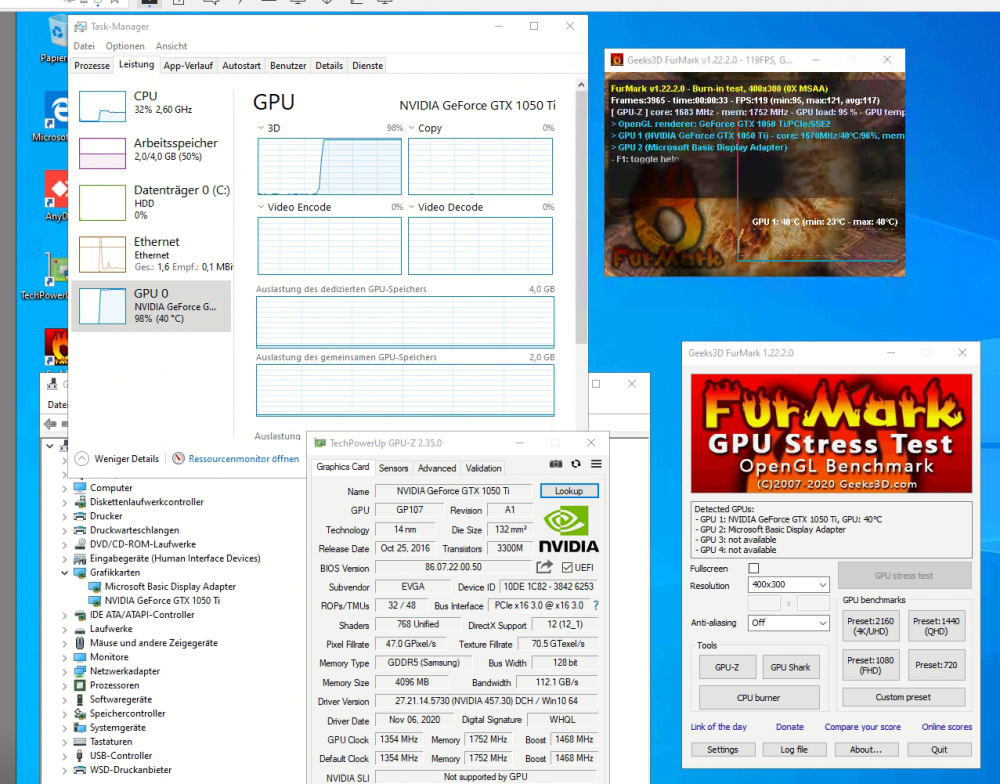The image size is (1000, 784).
Task: Click the Lookup button in GPU-Z
Action: pyautogui.click(x=569, y=491)
